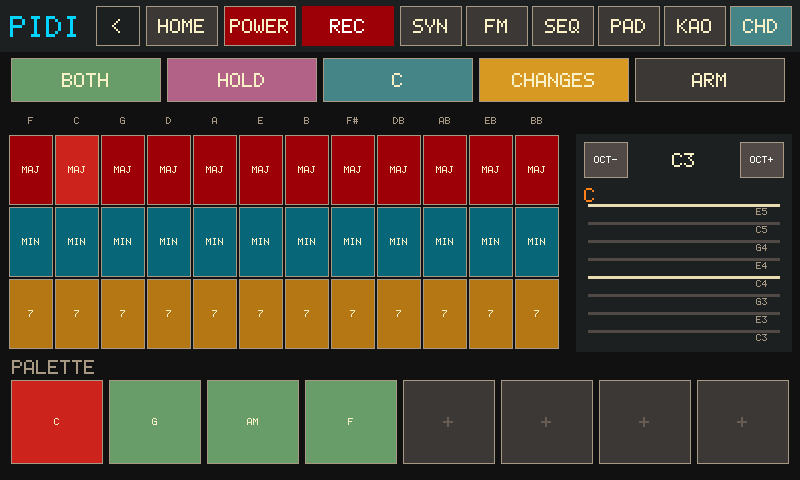
Task: Click the PIDI logo
Action: (x=43, y=27)
